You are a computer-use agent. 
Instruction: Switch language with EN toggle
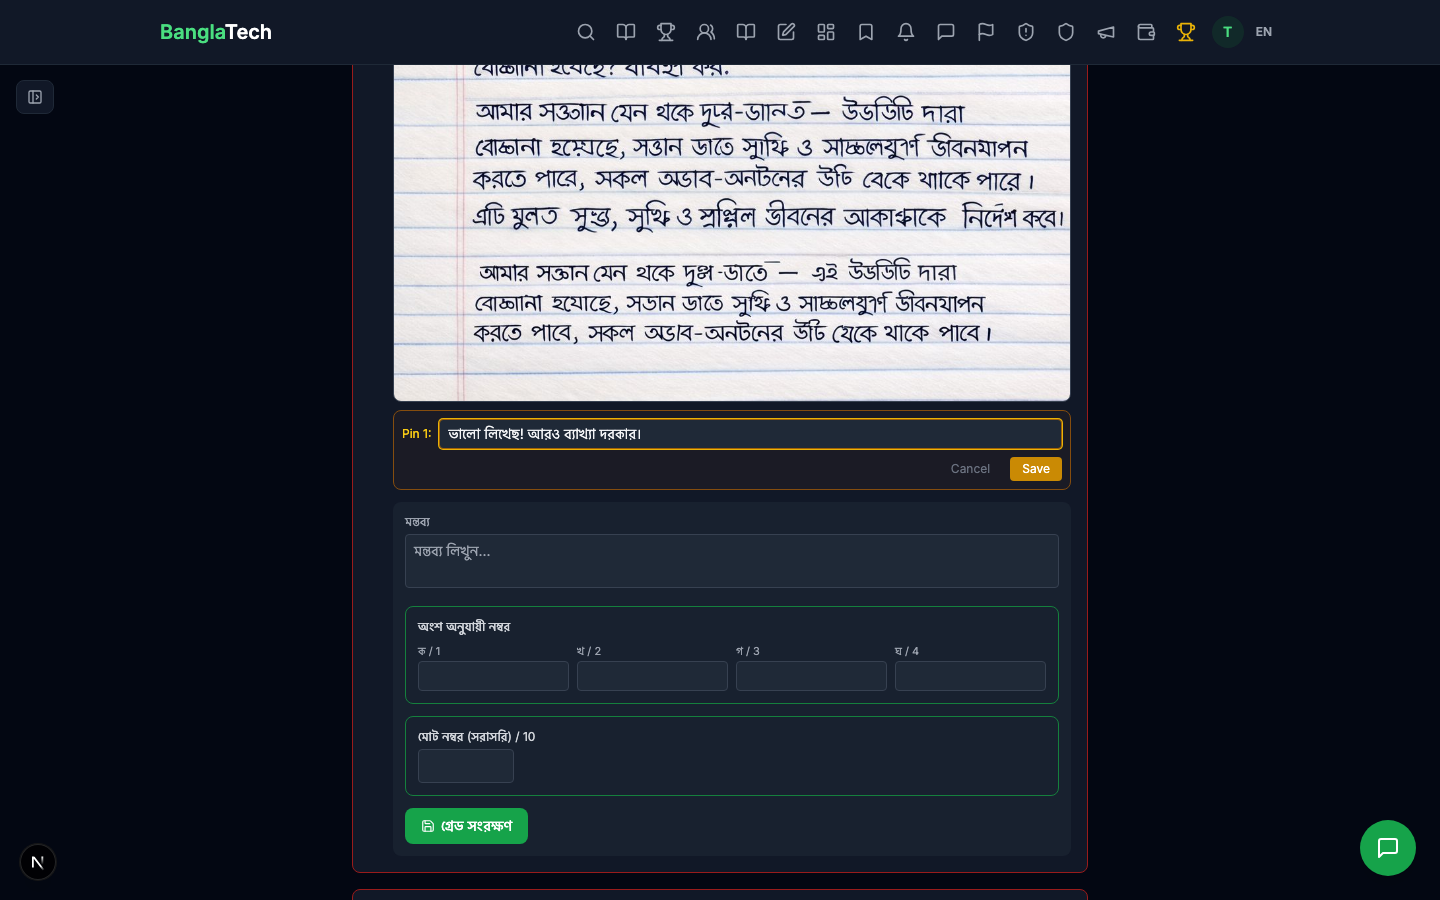(1264, 32)
